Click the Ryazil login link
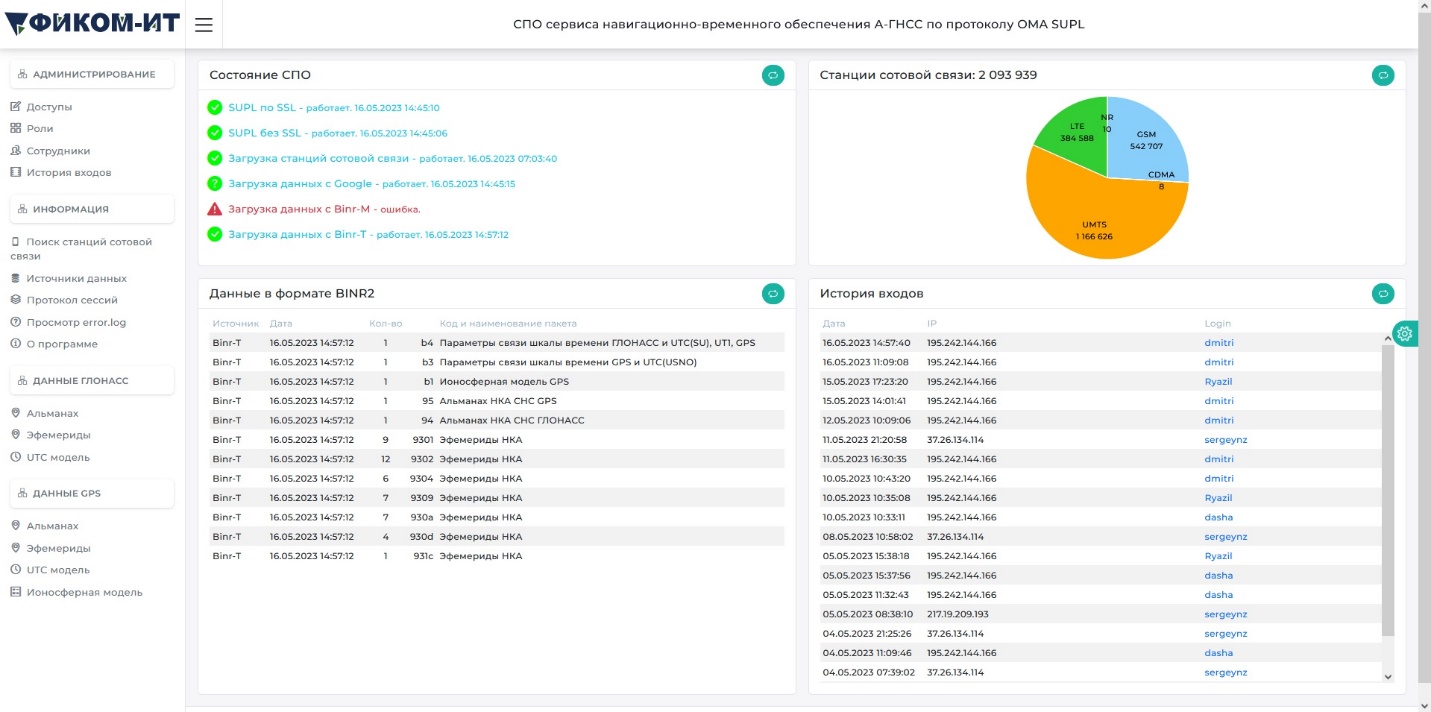The height and width of the screenshot is (712, 1431). coord(1219,382)
